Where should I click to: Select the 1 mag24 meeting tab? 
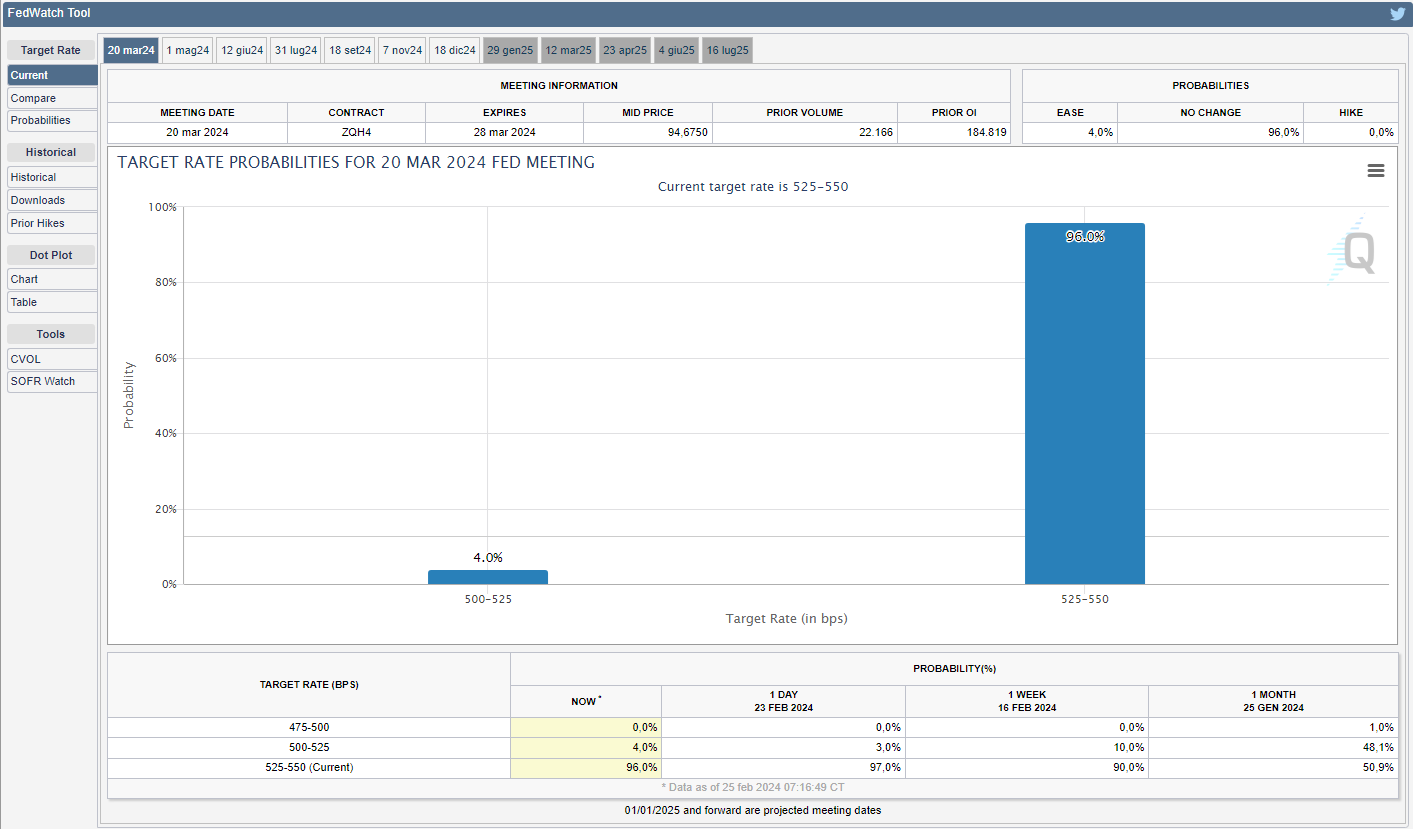click(x=188, y=50)
